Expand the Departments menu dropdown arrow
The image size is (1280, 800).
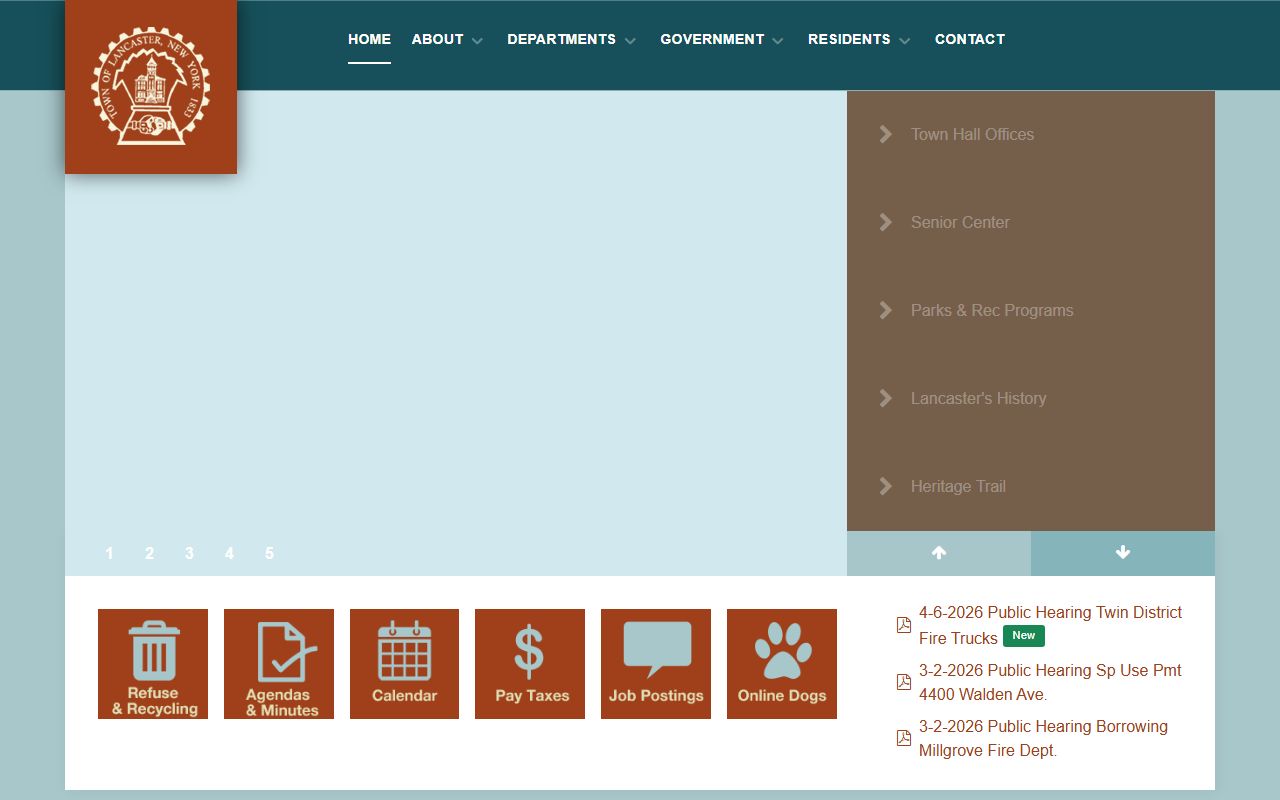(x=630, y=41)
